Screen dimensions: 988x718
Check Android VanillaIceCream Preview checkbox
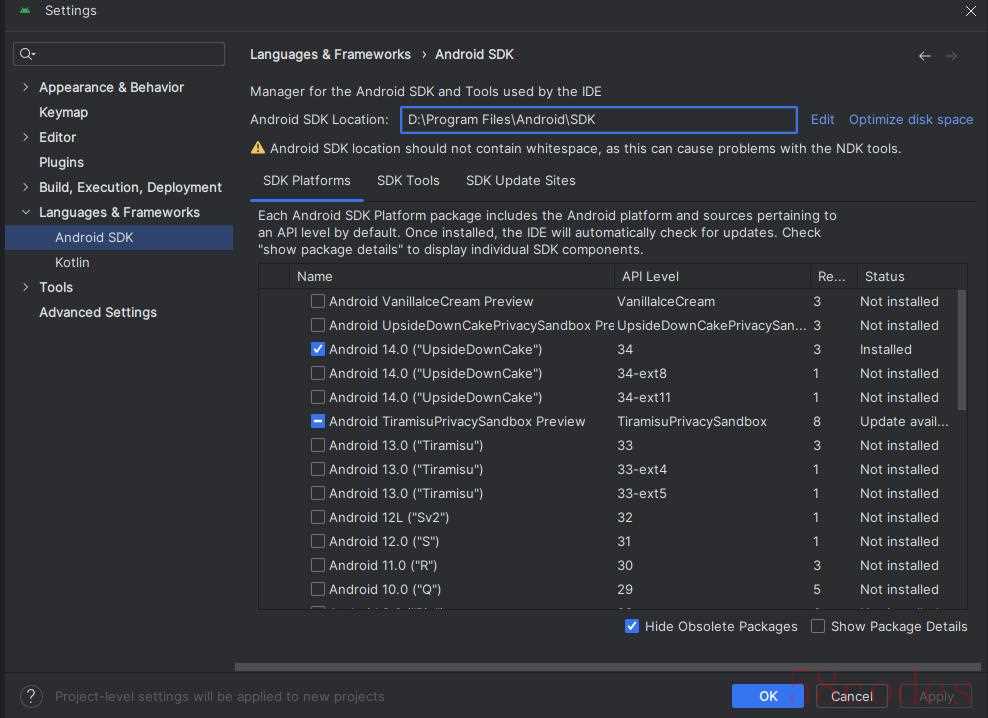pos(318,301)
